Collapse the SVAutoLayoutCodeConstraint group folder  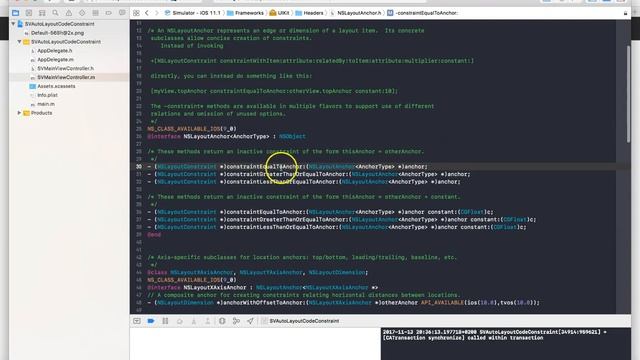(x=19, y=42)
